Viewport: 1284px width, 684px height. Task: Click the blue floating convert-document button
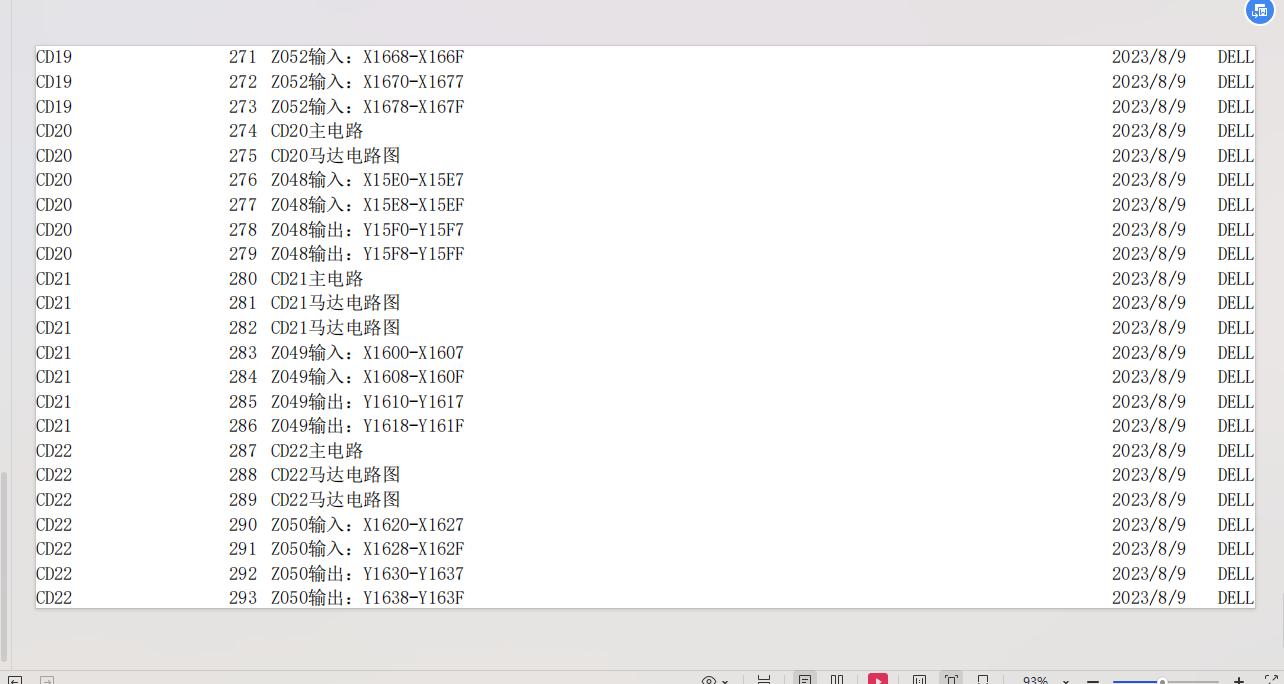(x=1259, y=10)
